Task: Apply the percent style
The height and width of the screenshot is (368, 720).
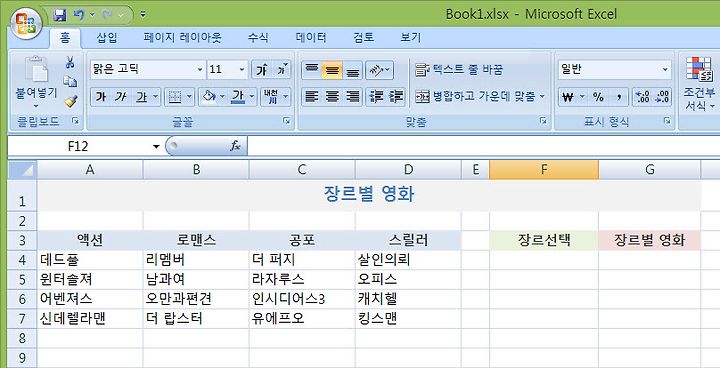Action: [x=598, y=97]
